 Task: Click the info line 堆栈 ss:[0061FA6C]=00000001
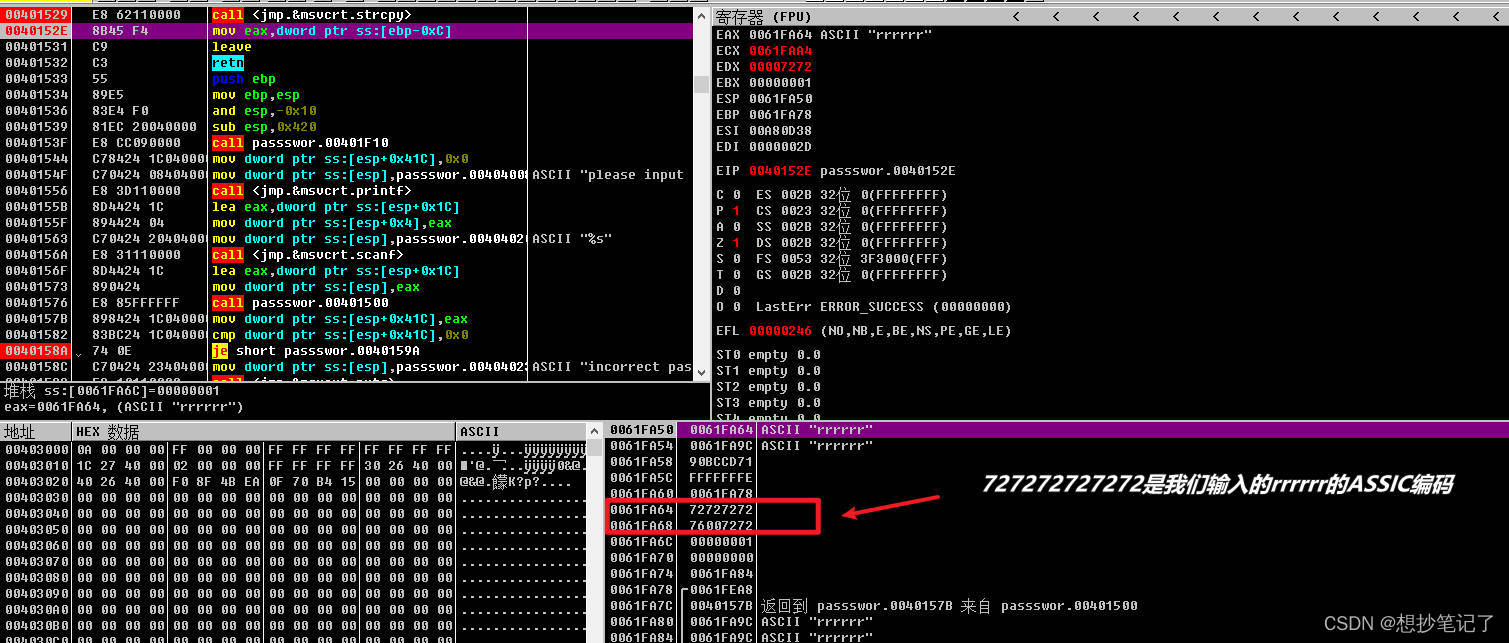pos(112,391)
